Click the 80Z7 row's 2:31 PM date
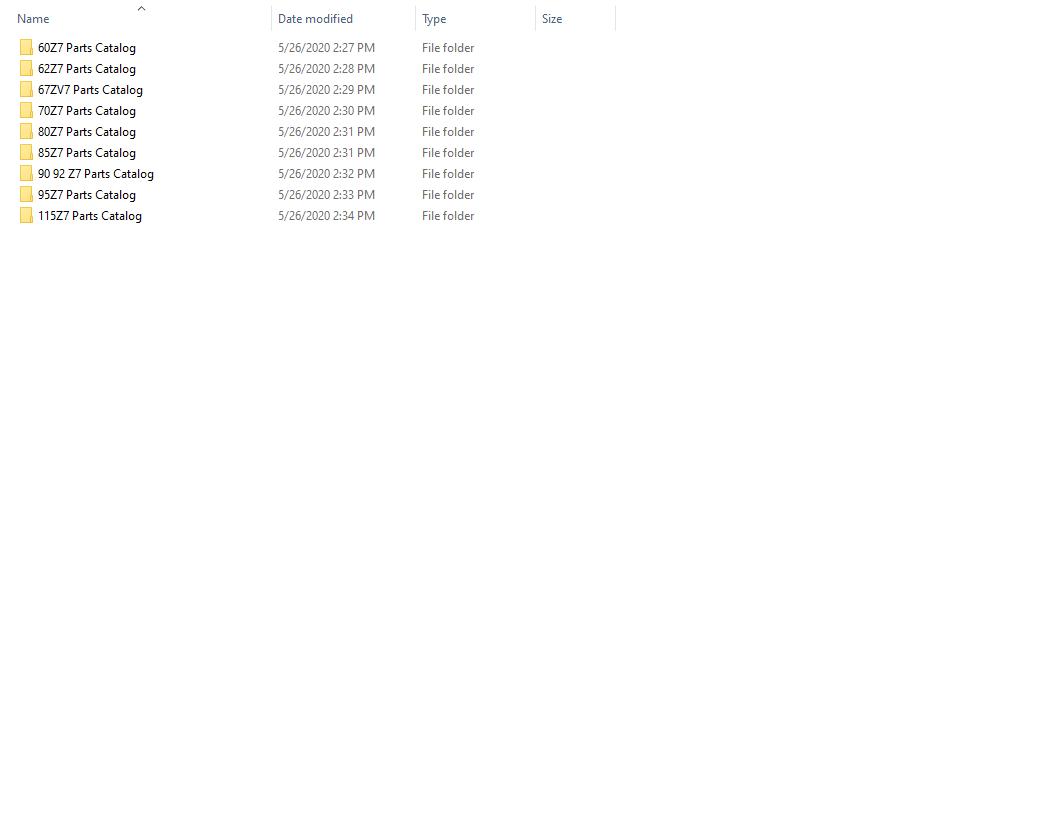The height and width of the screenshot is (840, 1048). click(326, 132)
